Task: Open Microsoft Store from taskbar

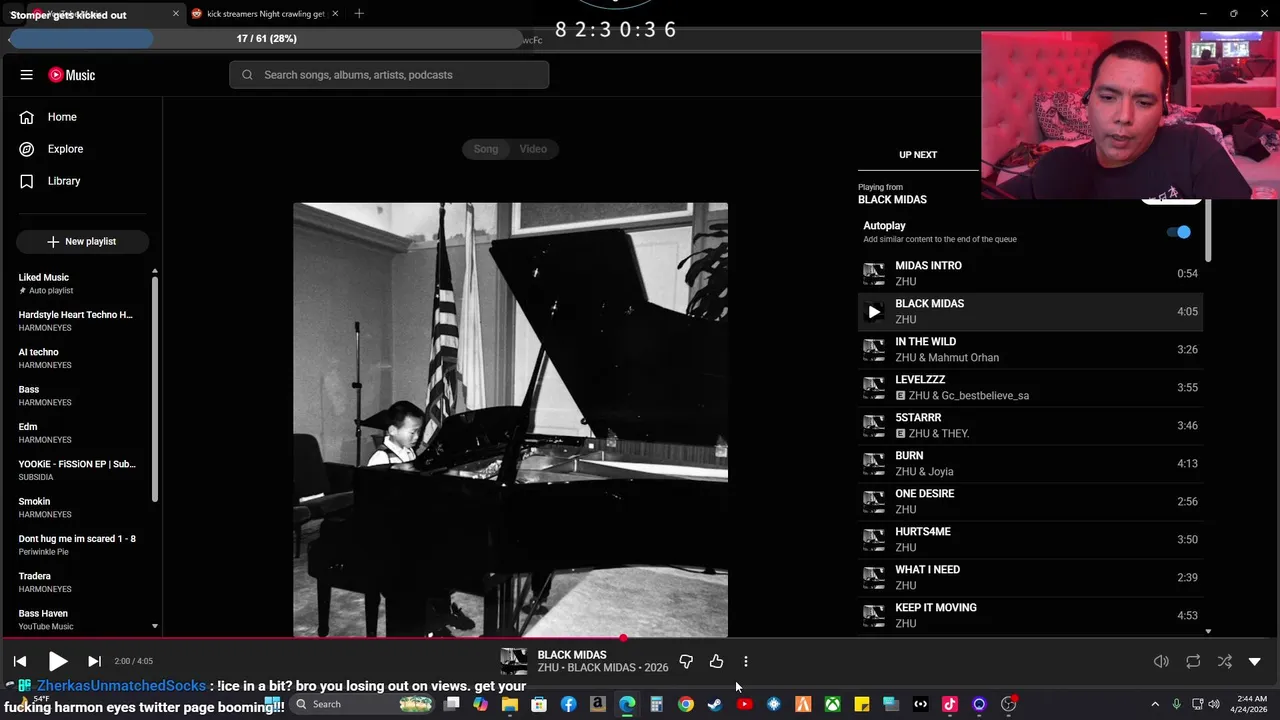Action: (539, 704)
